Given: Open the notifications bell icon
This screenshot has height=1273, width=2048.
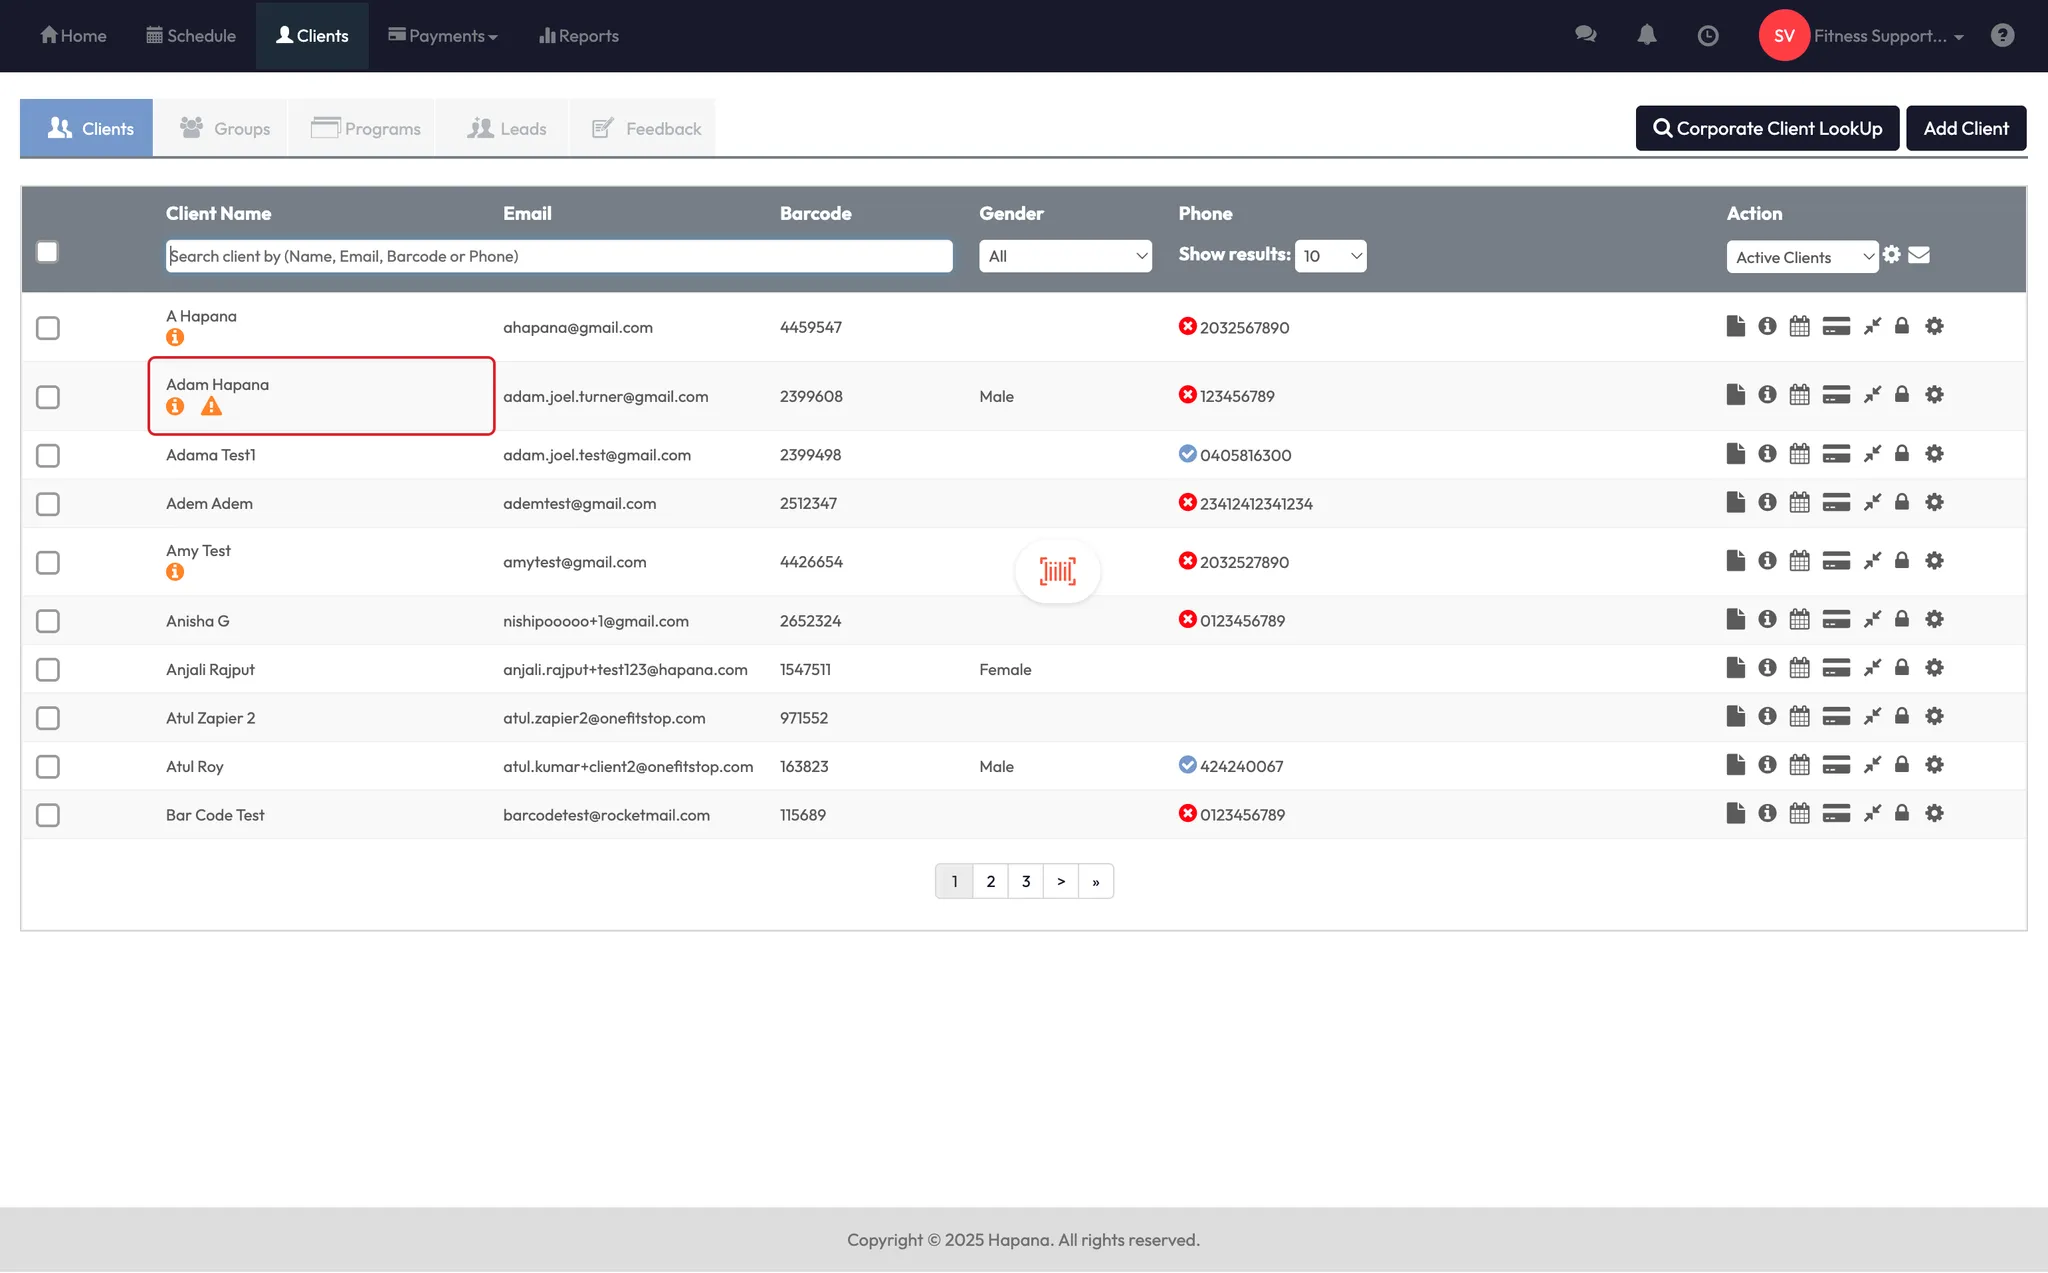Looking at the screenshot, I should point(1646,36).
